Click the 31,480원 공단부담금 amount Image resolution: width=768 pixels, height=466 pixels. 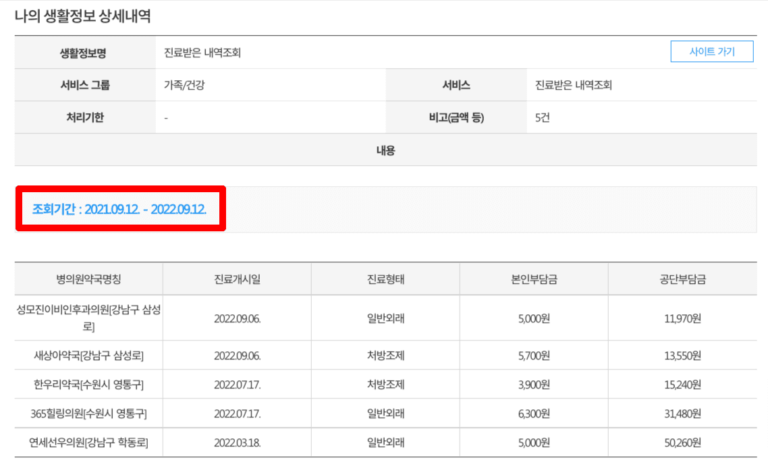tap(682, 413)
